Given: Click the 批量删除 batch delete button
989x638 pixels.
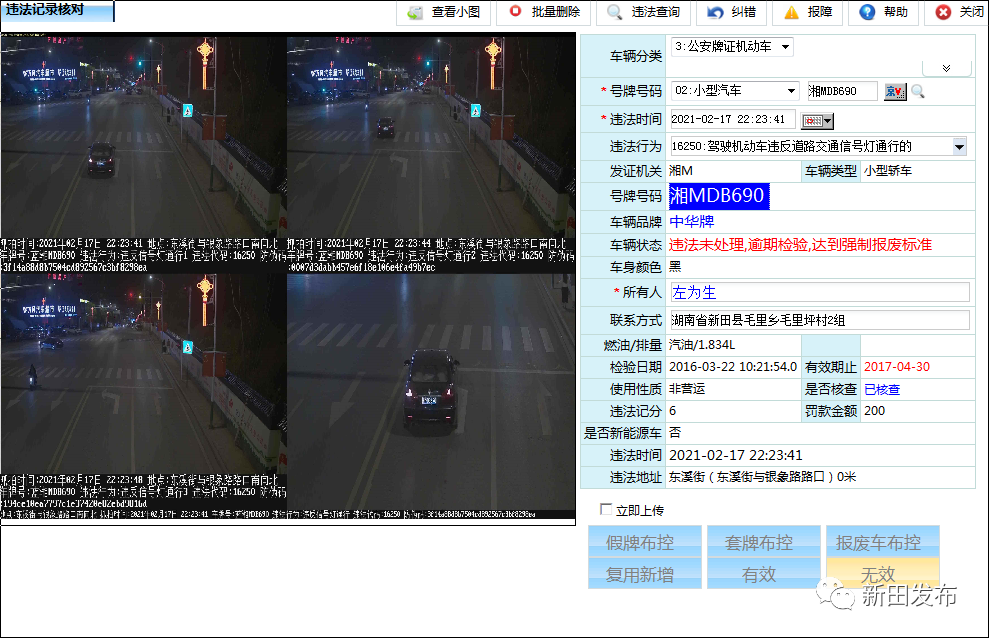Looking at the screenshot, I should [546, 12].
